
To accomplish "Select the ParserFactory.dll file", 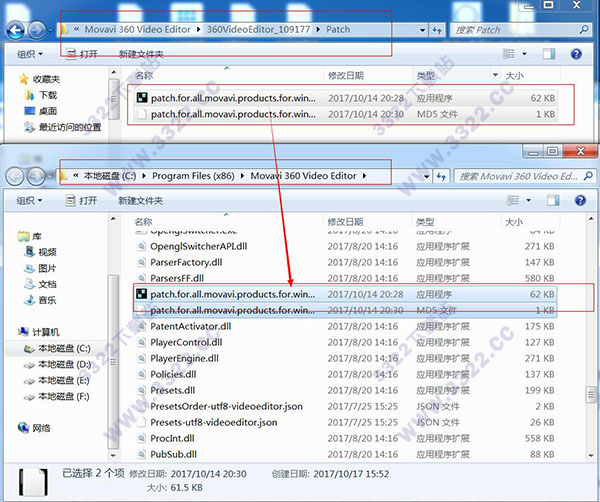I will [x=345, y=262].
